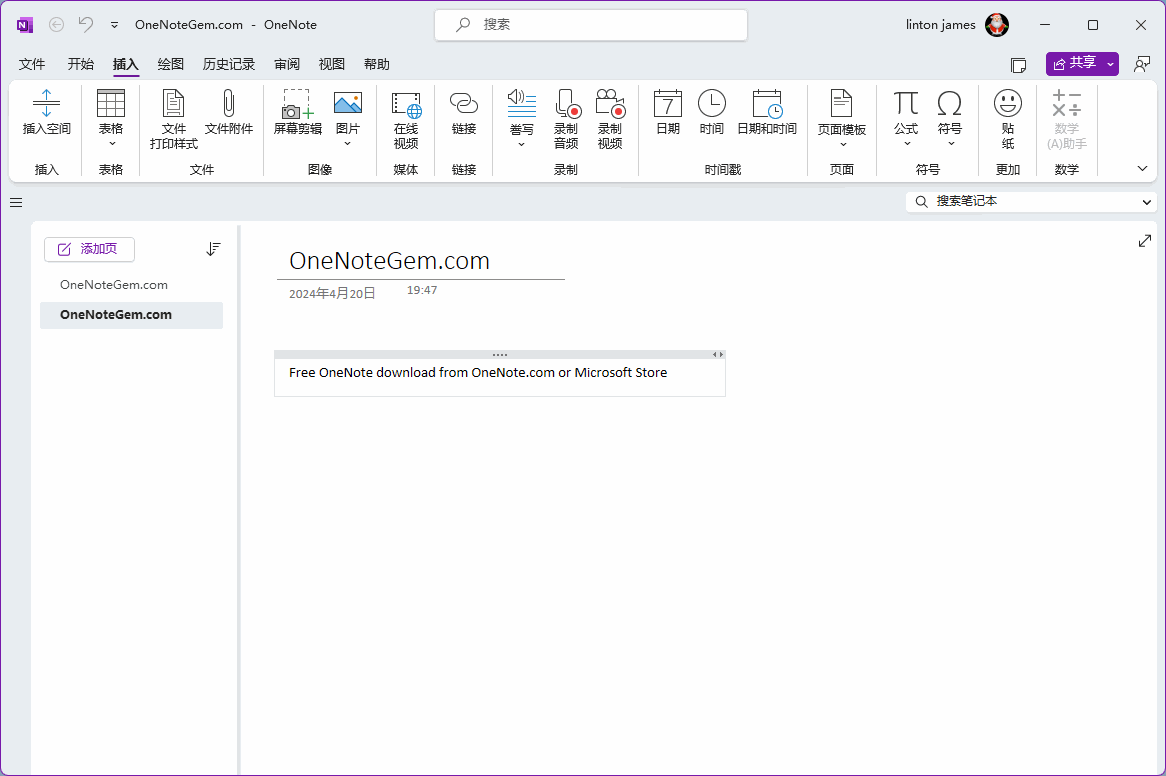Viewport: 1166px width, 776px height.
Task: Insert an Online Video (在线视频)
Action: (x=406, y=104)
